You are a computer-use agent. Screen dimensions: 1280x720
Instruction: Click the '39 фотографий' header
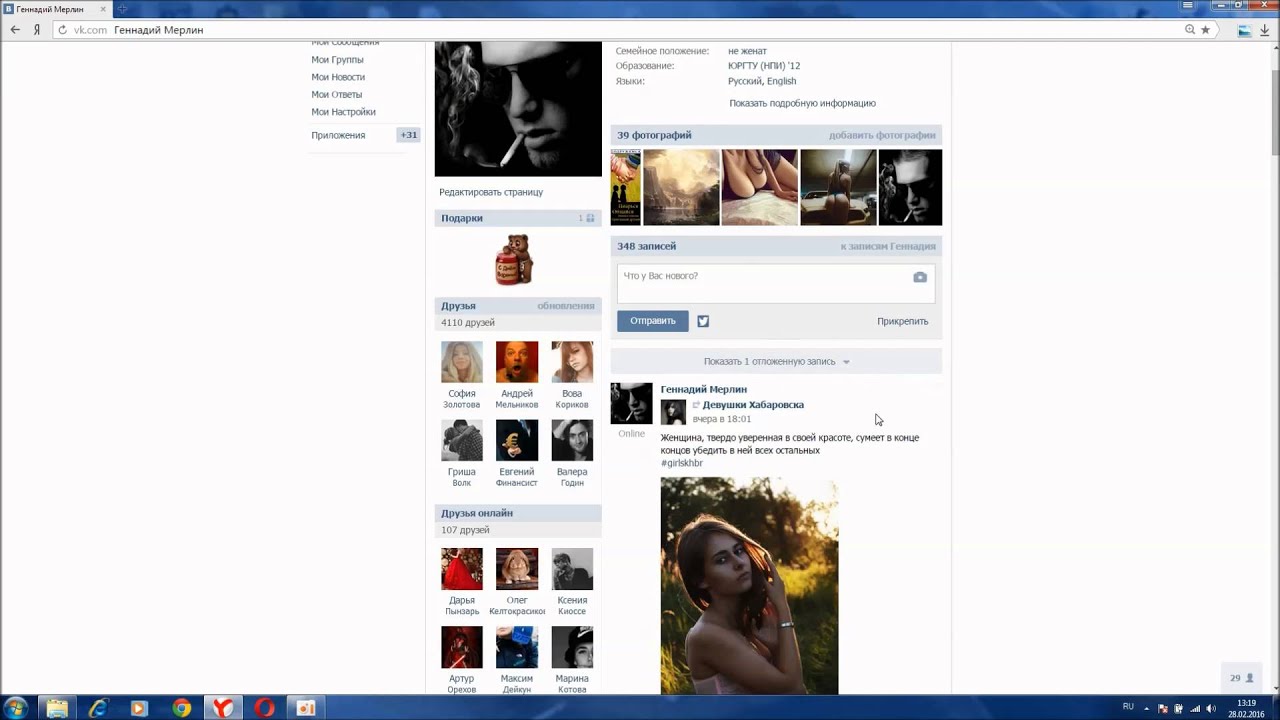(654, 135)
